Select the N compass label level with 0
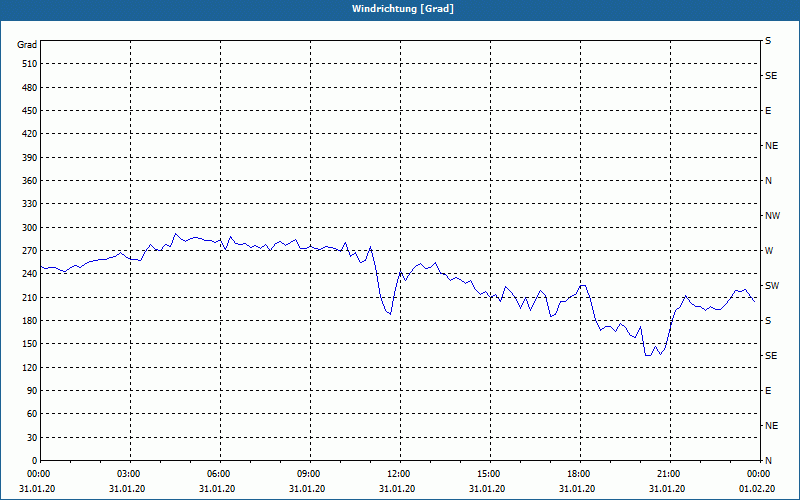Image resolution: width=800 pixels, height=500 pixels. [x=768, y=460]
